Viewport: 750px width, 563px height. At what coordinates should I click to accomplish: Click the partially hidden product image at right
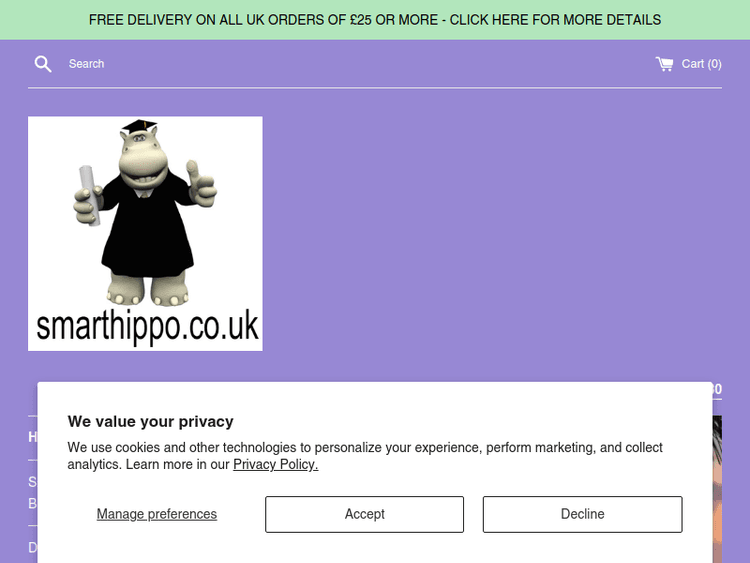tap(717, 489)
